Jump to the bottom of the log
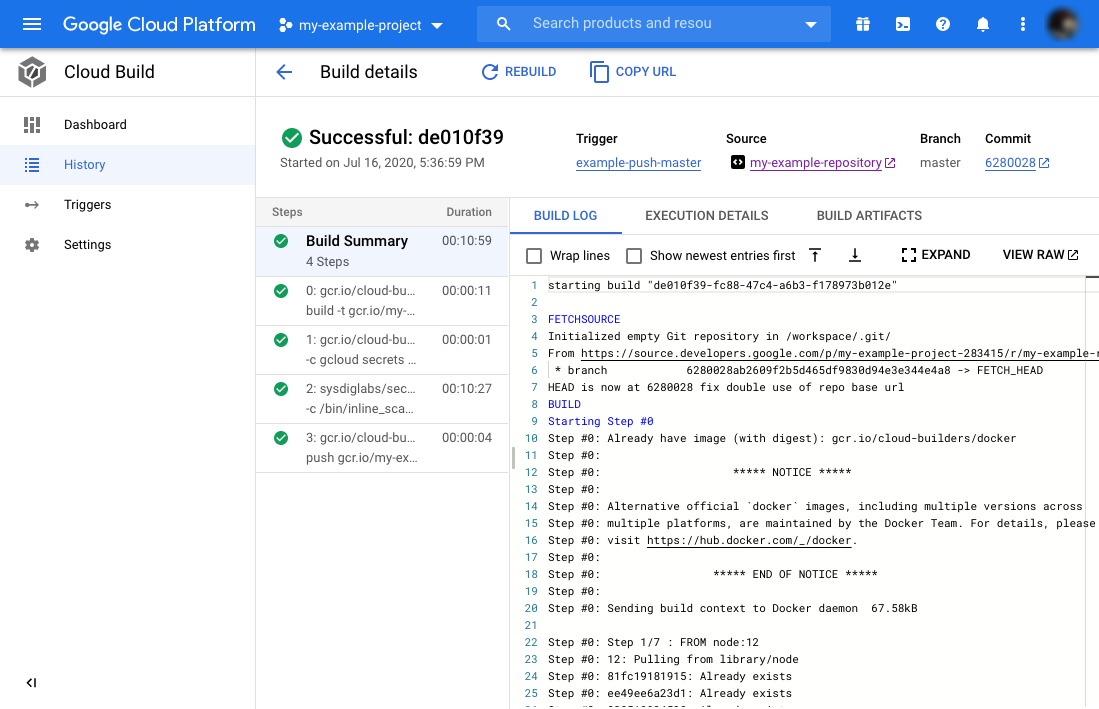Image resolution: width=1099 pixels, height=709 pixels. [x=854, y=255]
